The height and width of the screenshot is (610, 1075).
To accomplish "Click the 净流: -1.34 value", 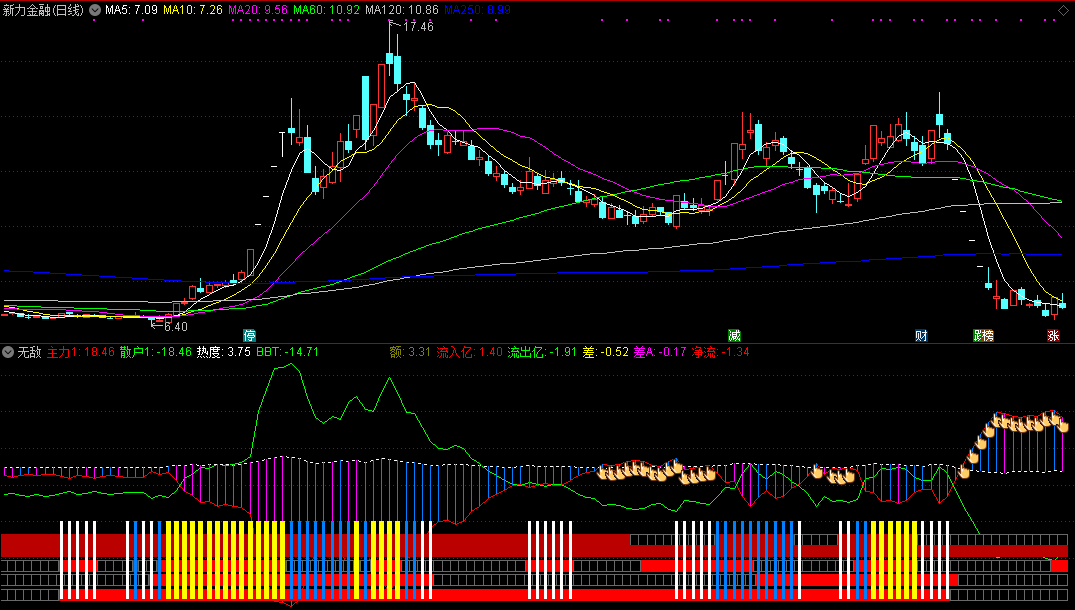I will point(721,352).
